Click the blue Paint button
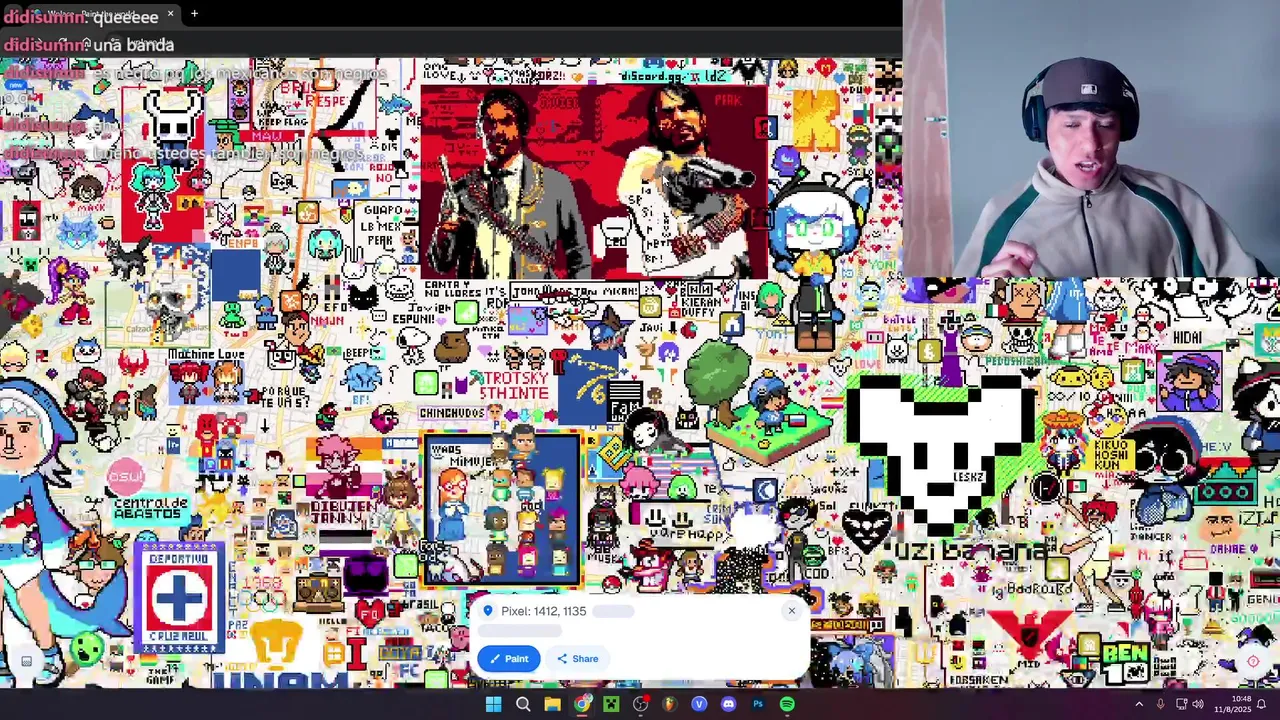The width and height of the screenshot is (1280, 720). (x=509, y=658)
